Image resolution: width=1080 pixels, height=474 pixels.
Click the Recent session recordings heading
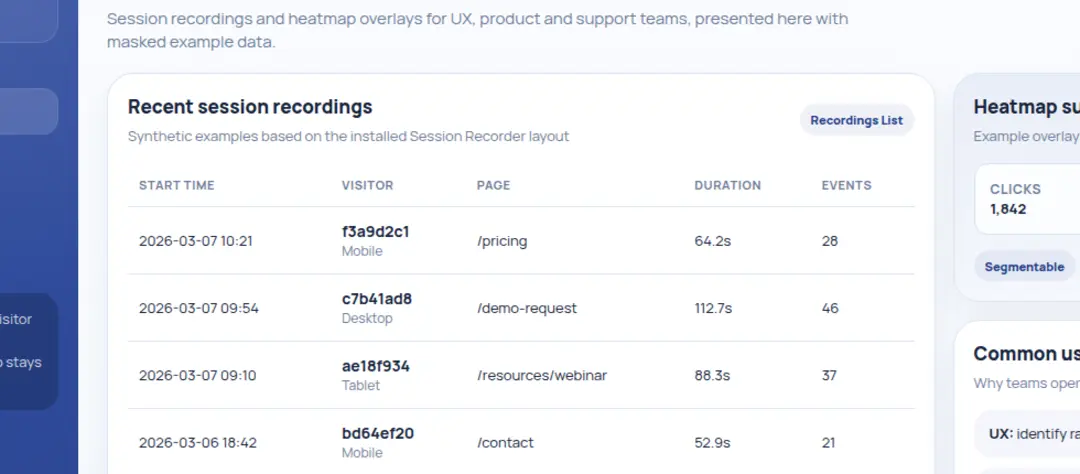pos(250,107)
